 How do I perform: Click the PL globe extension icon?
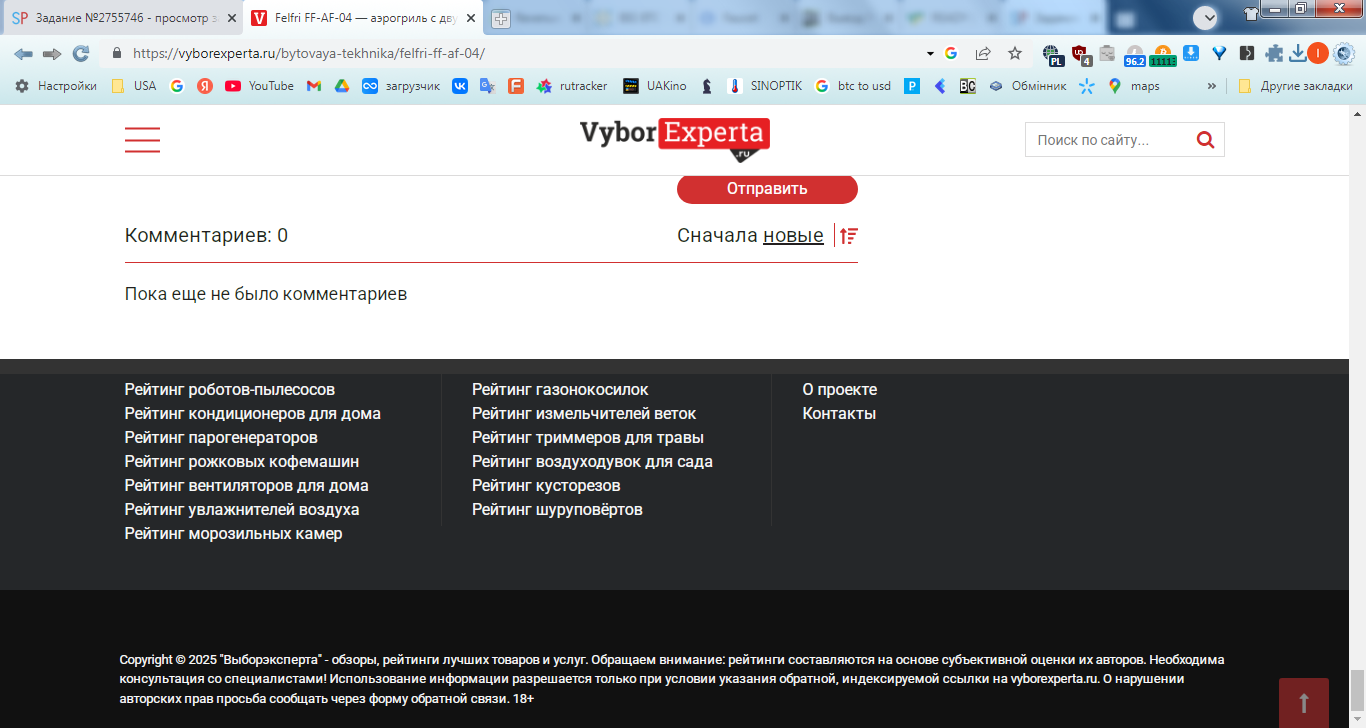click(x=1051, y=55)
